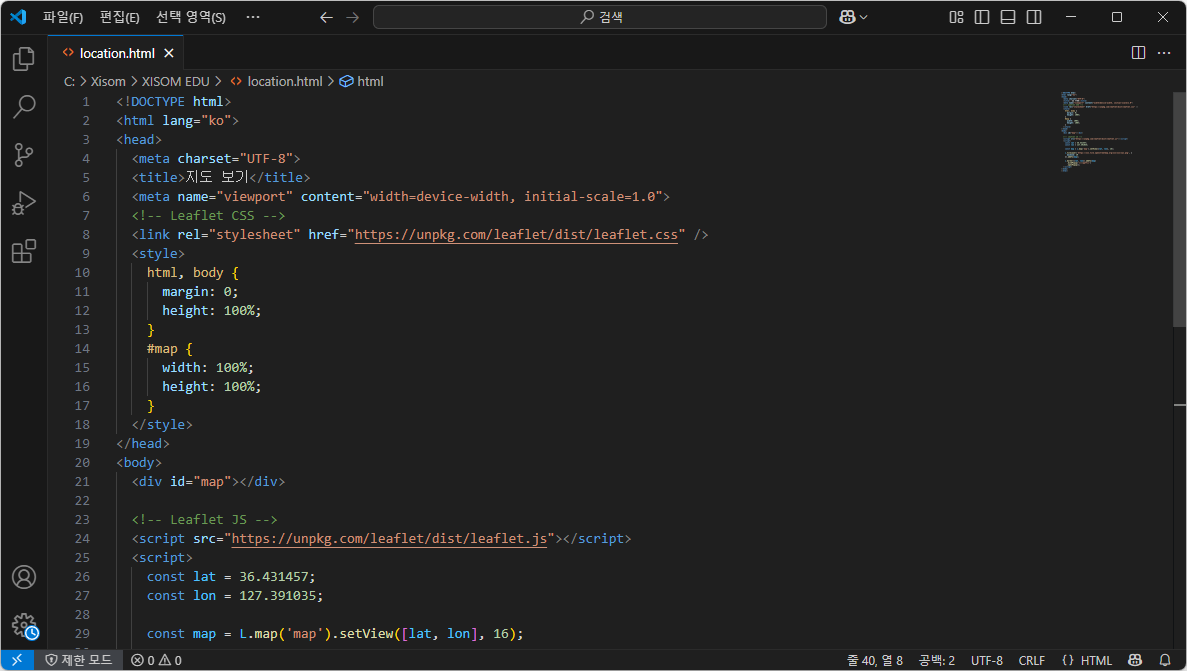Open the Run and Debug view
The image size is (1187, 671).
click(x=23, y=203)
